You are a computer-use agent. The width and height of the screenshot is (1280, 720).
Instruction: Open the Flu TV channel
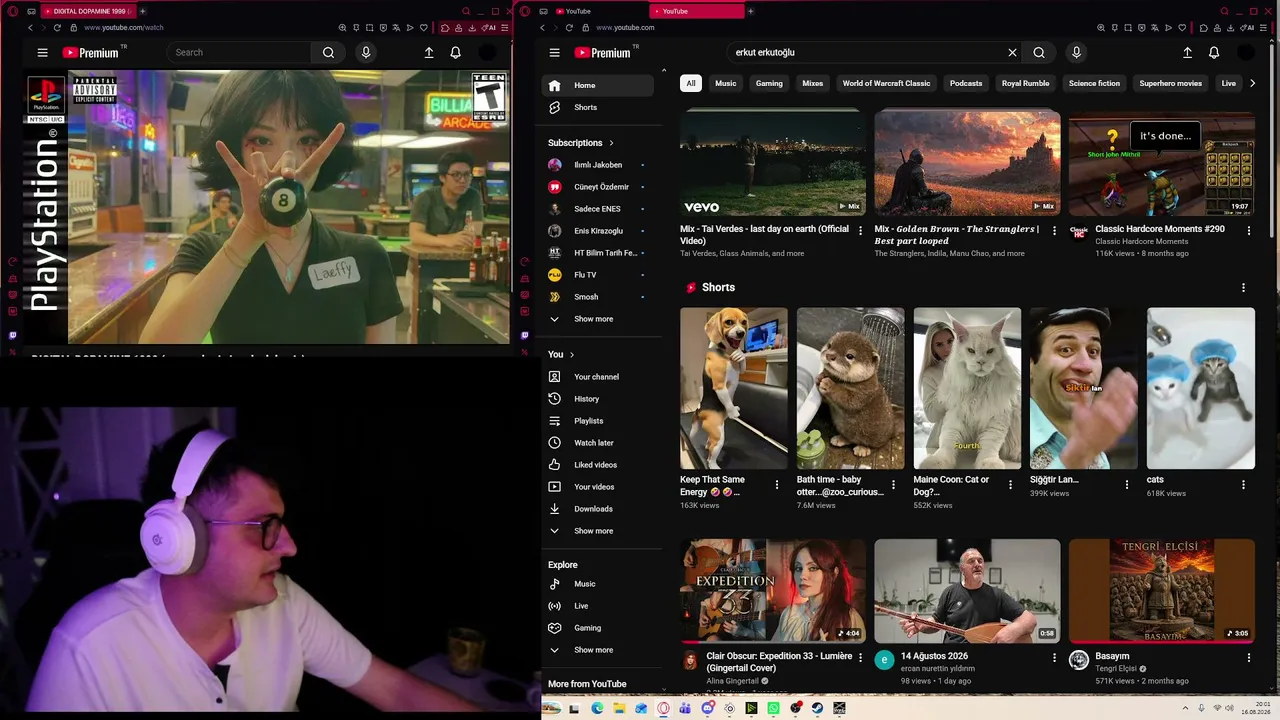coord(598,275)
